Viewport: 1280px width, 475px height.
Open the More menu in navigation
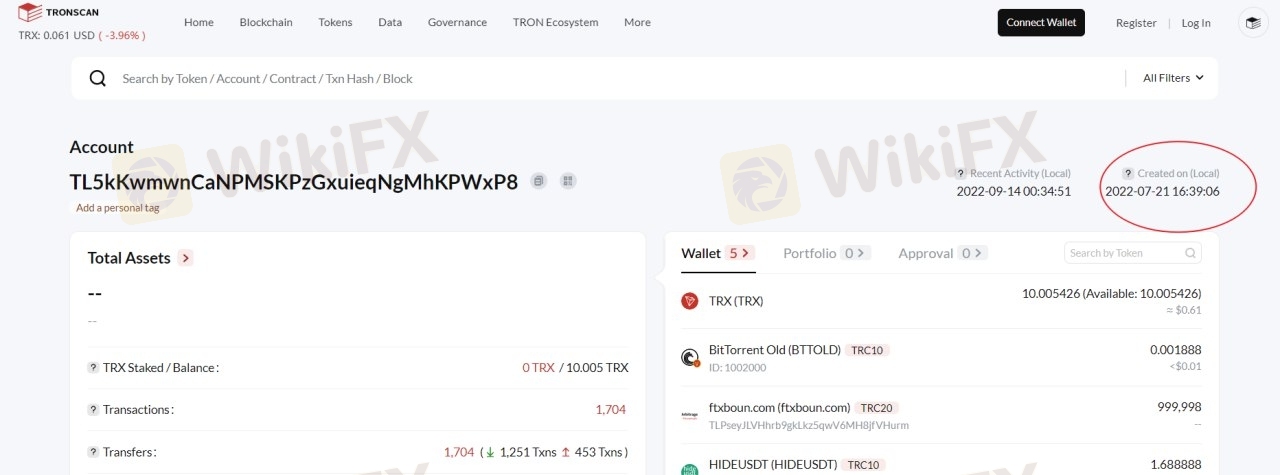(637, 22)
